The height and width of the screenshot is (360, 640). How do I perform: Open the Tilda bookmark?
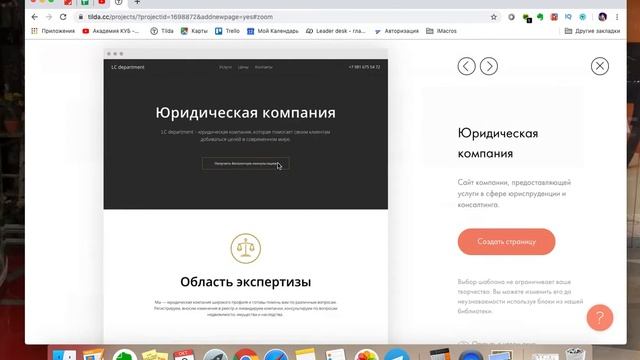tap(162, 31)
